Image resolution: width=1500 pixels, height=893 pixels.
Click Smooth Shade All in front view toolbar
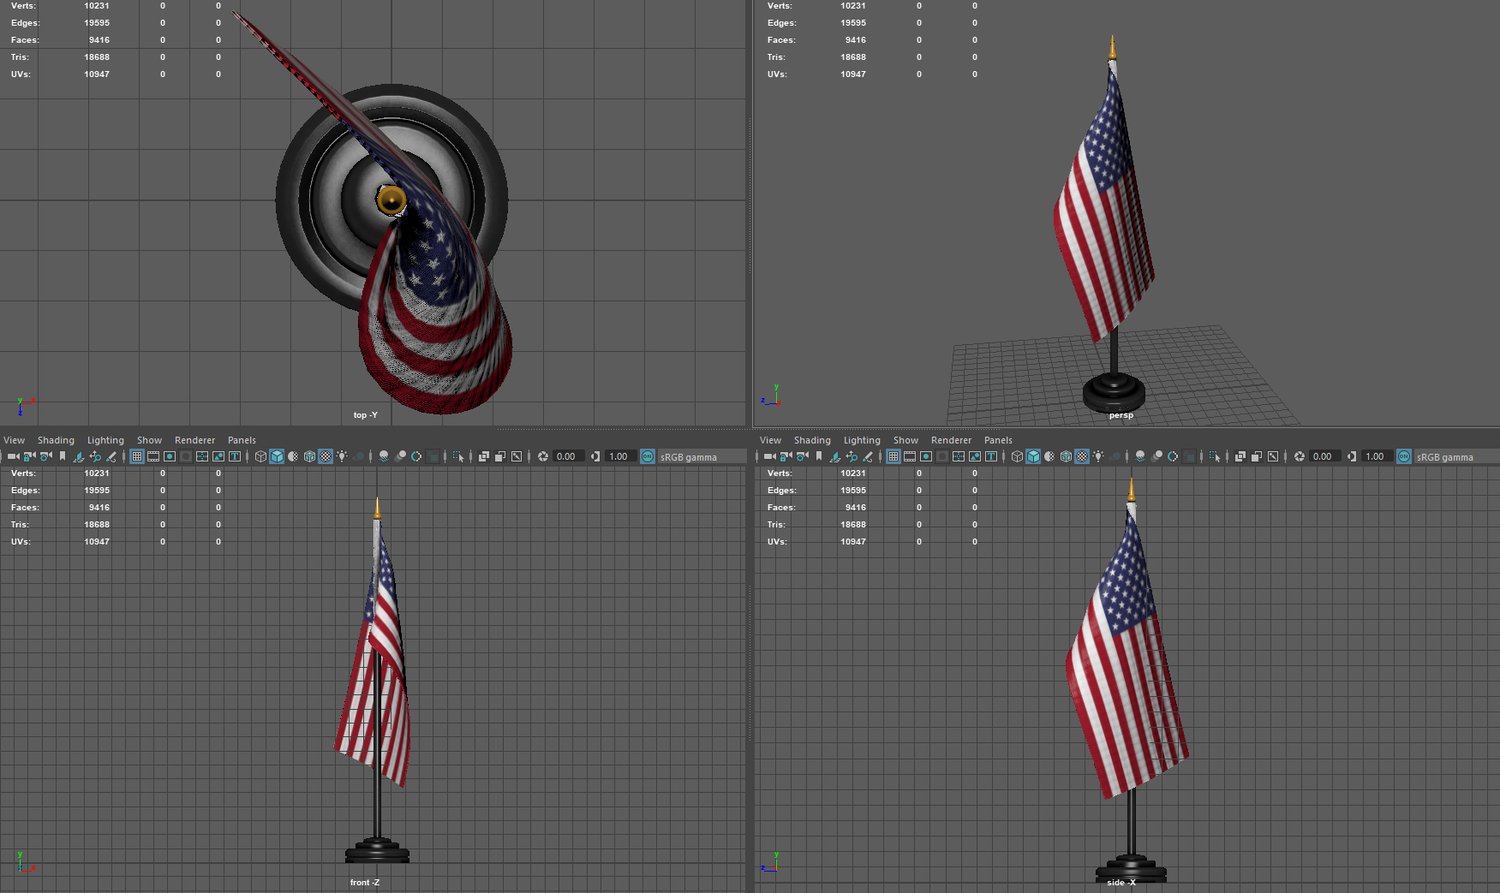click(x=277, y=456)
